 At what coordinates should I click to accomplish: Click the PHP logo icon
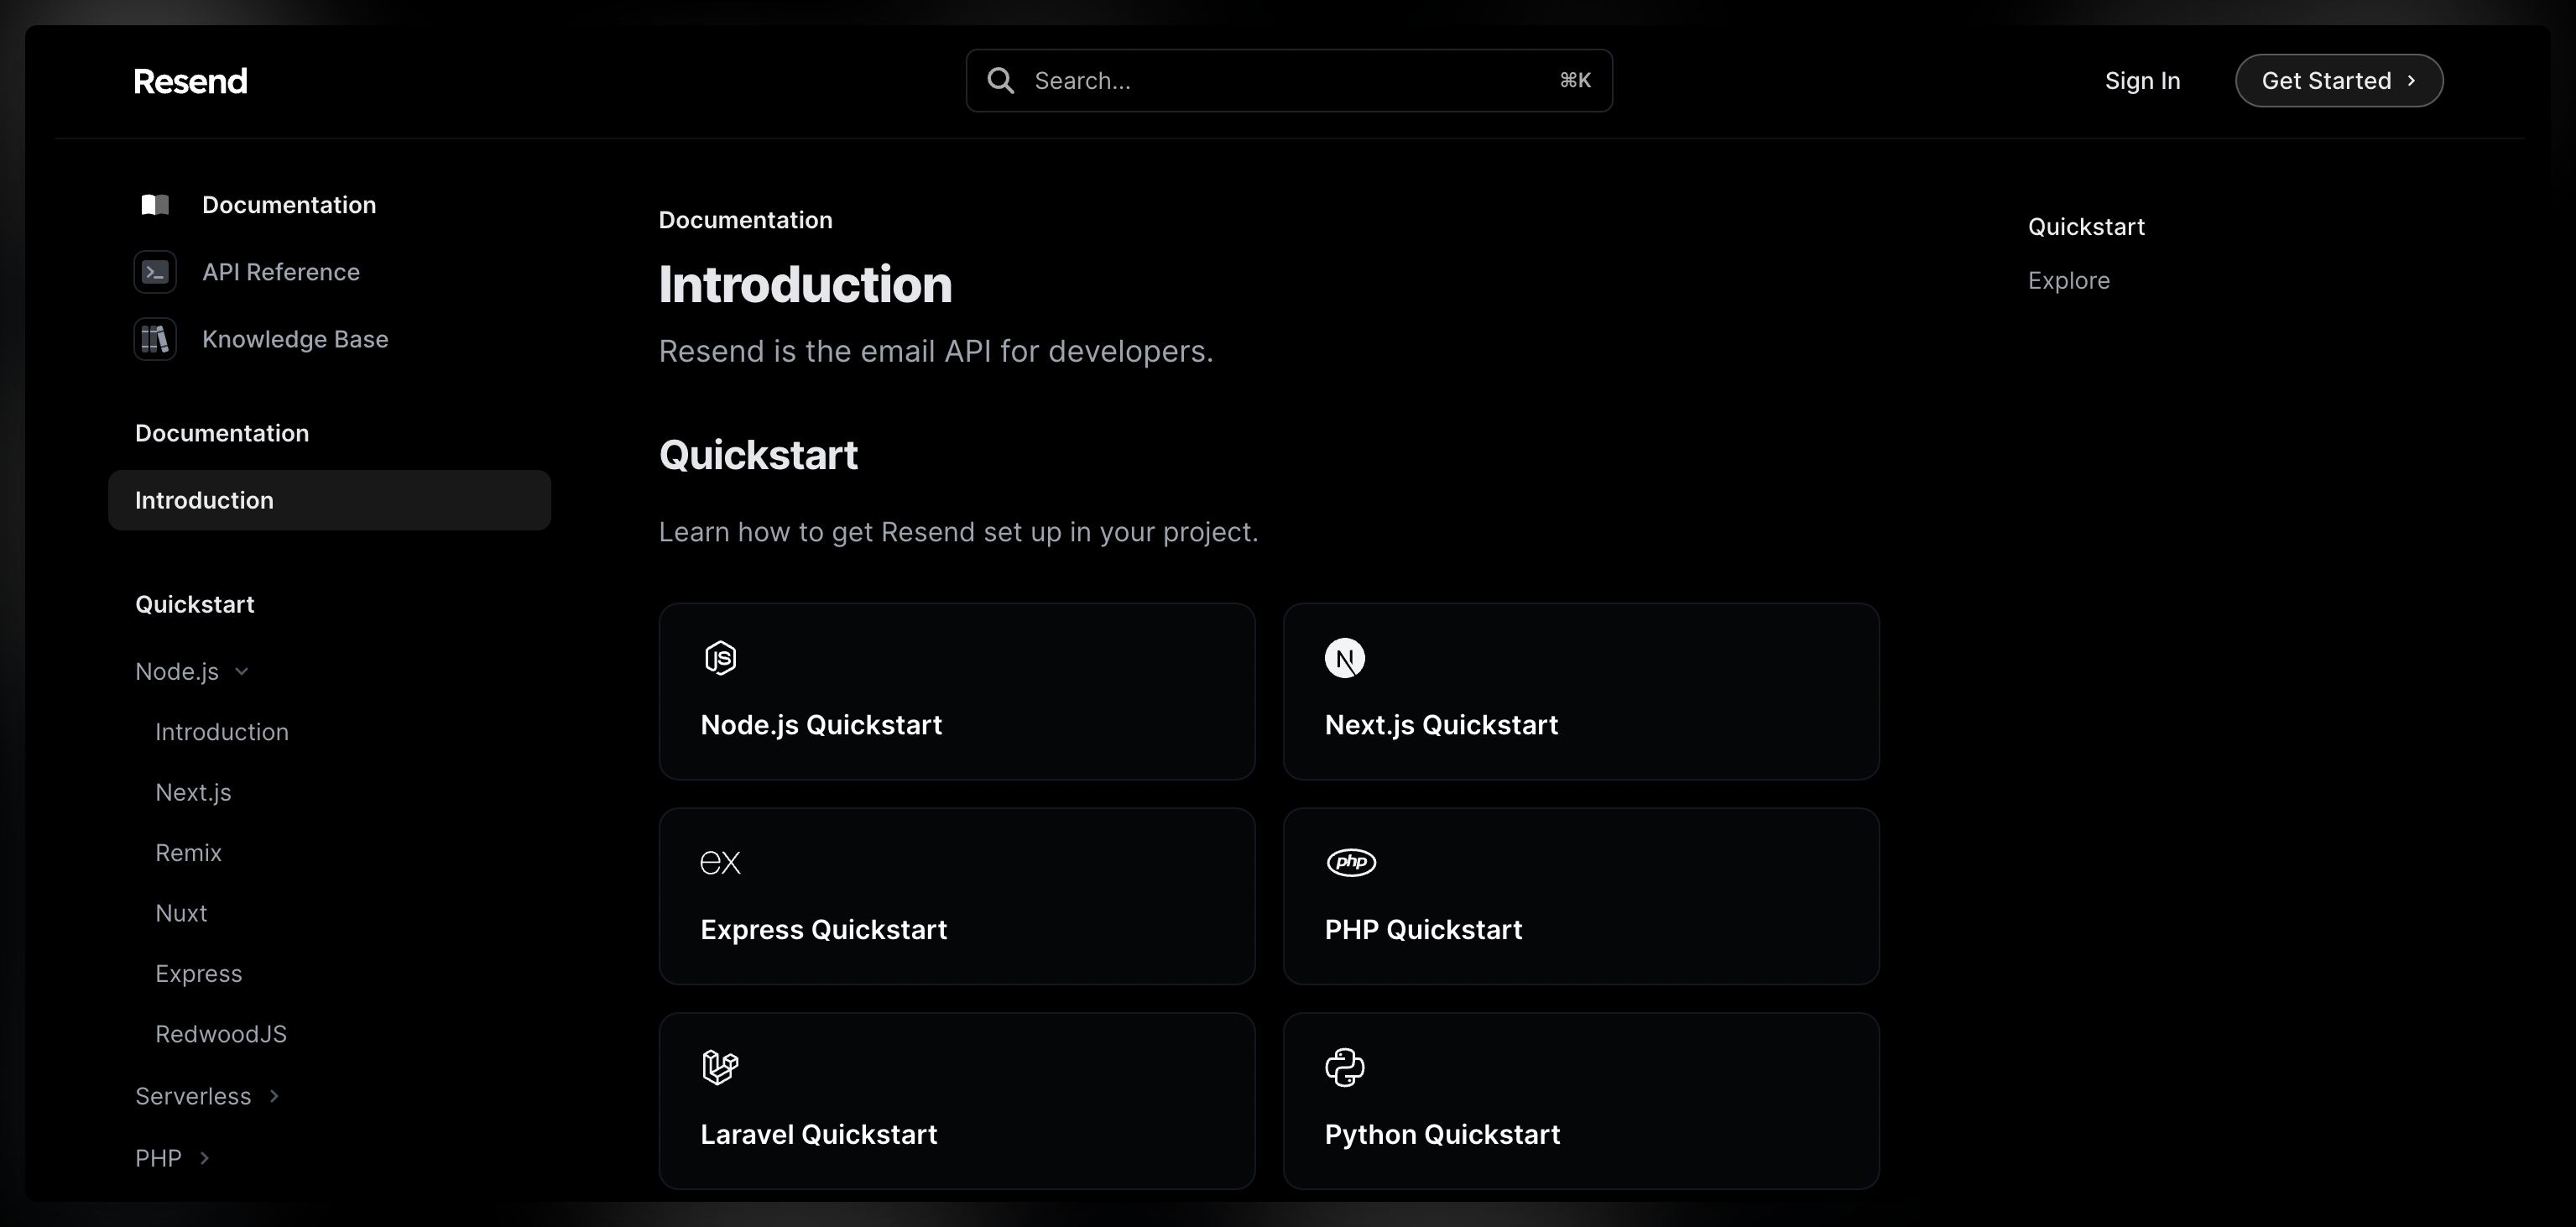(x=1351, y=862)
